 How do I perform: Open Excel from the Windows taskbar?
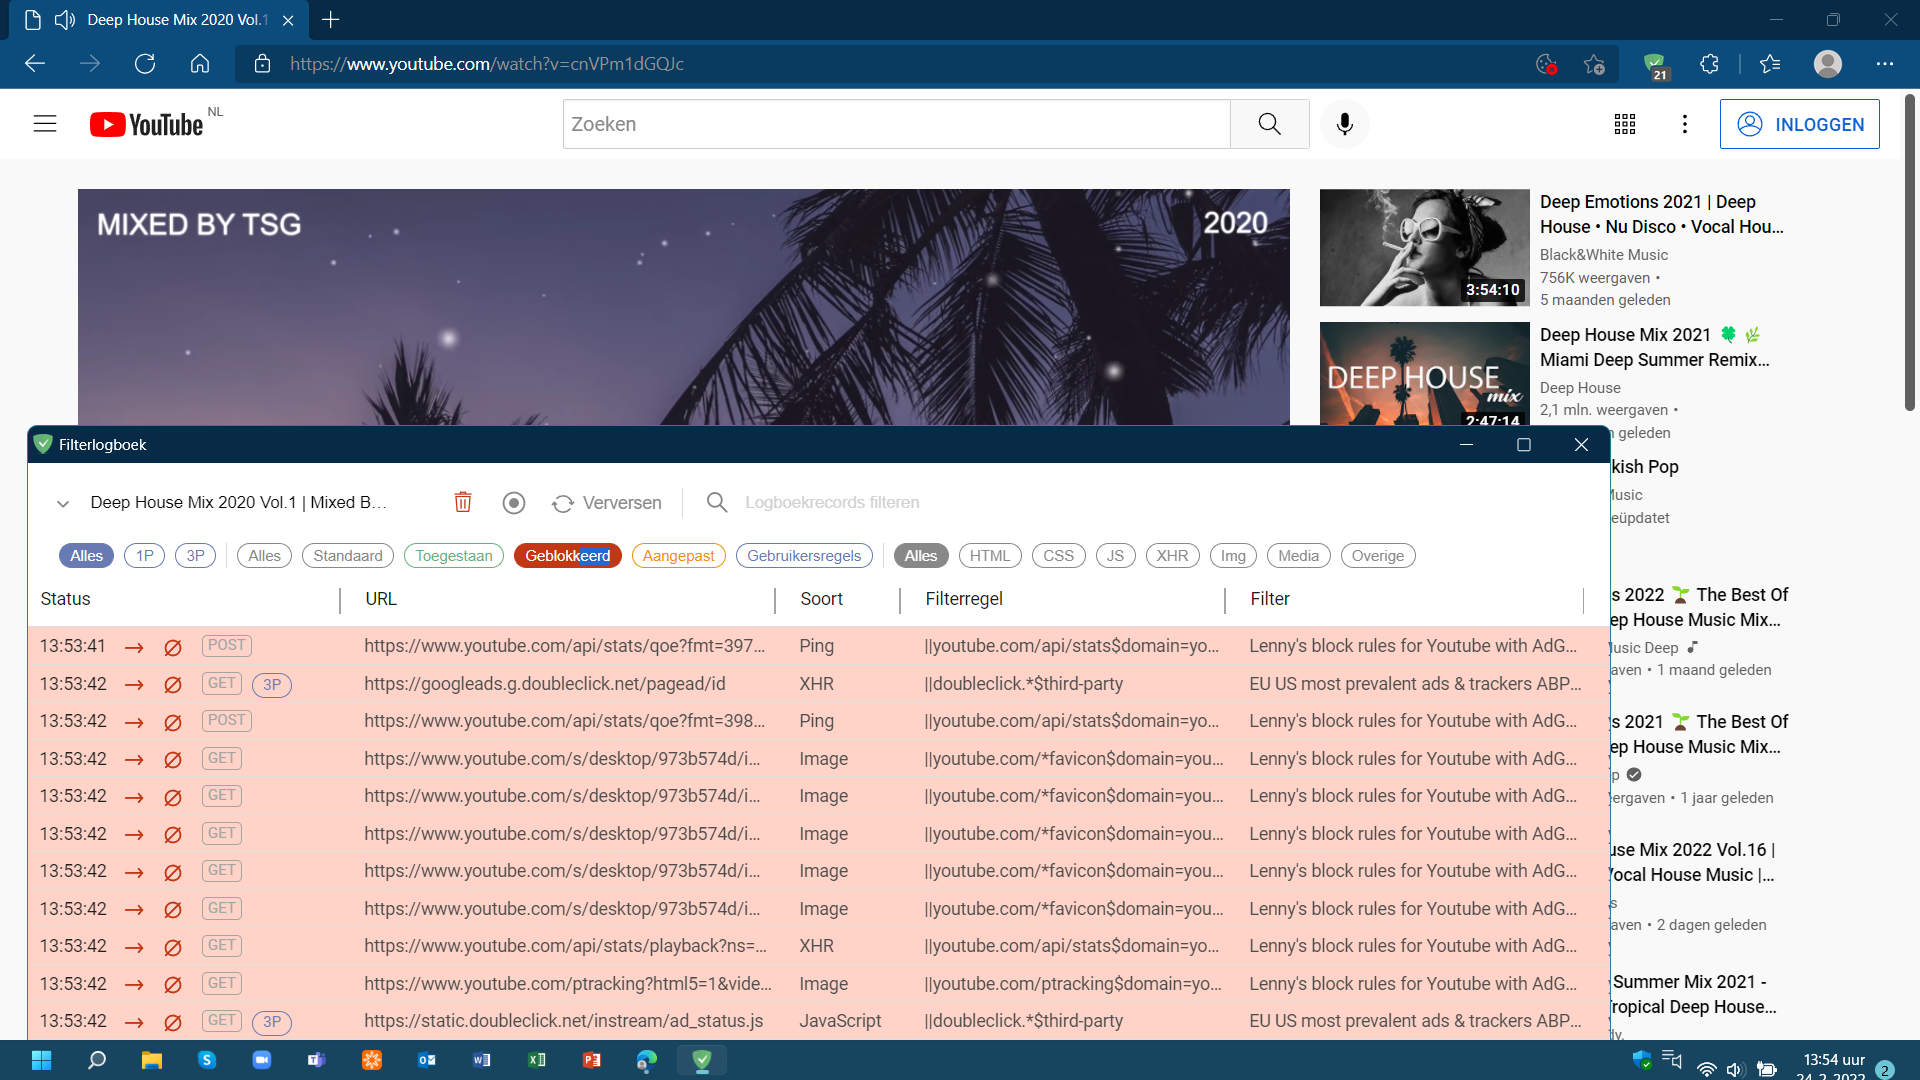click(537, 1060)
